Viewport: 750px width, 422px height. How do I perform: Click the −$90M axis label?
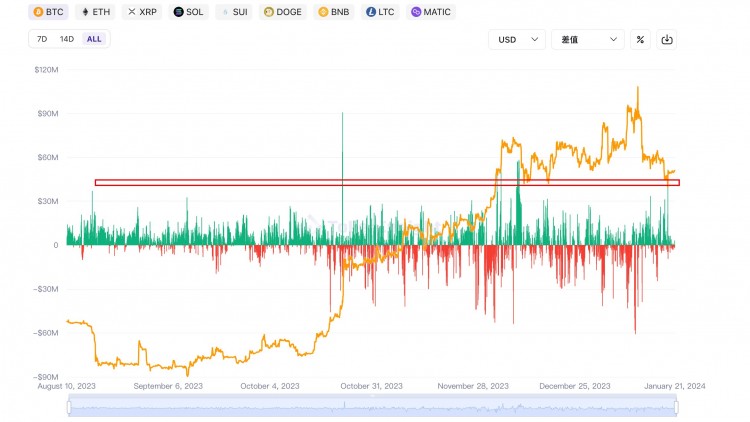[x=46, y=377]
